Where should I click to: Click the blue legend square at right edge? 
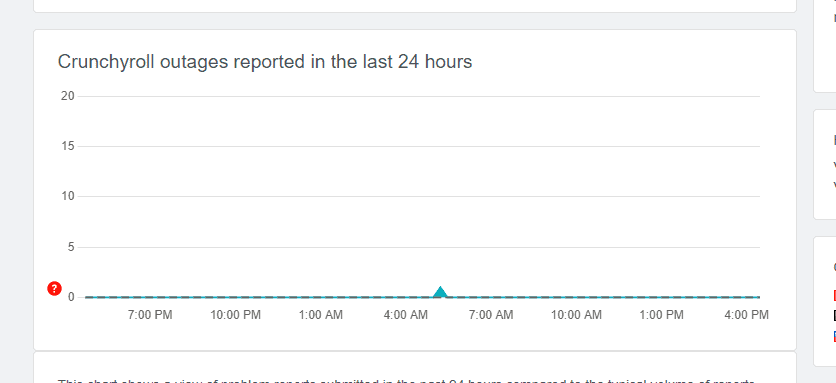point(834,337)
